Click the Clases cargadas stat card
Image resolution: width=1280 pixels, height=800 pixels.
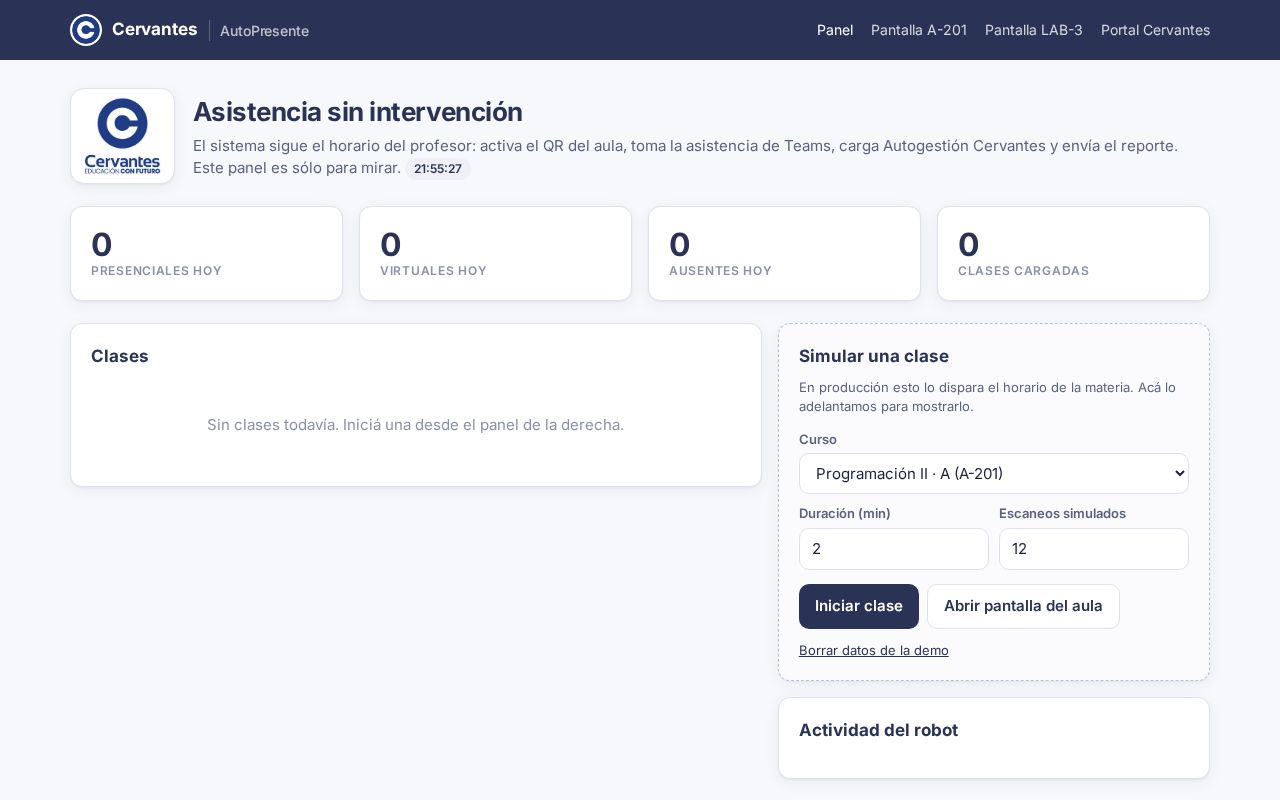(1073, 253)
